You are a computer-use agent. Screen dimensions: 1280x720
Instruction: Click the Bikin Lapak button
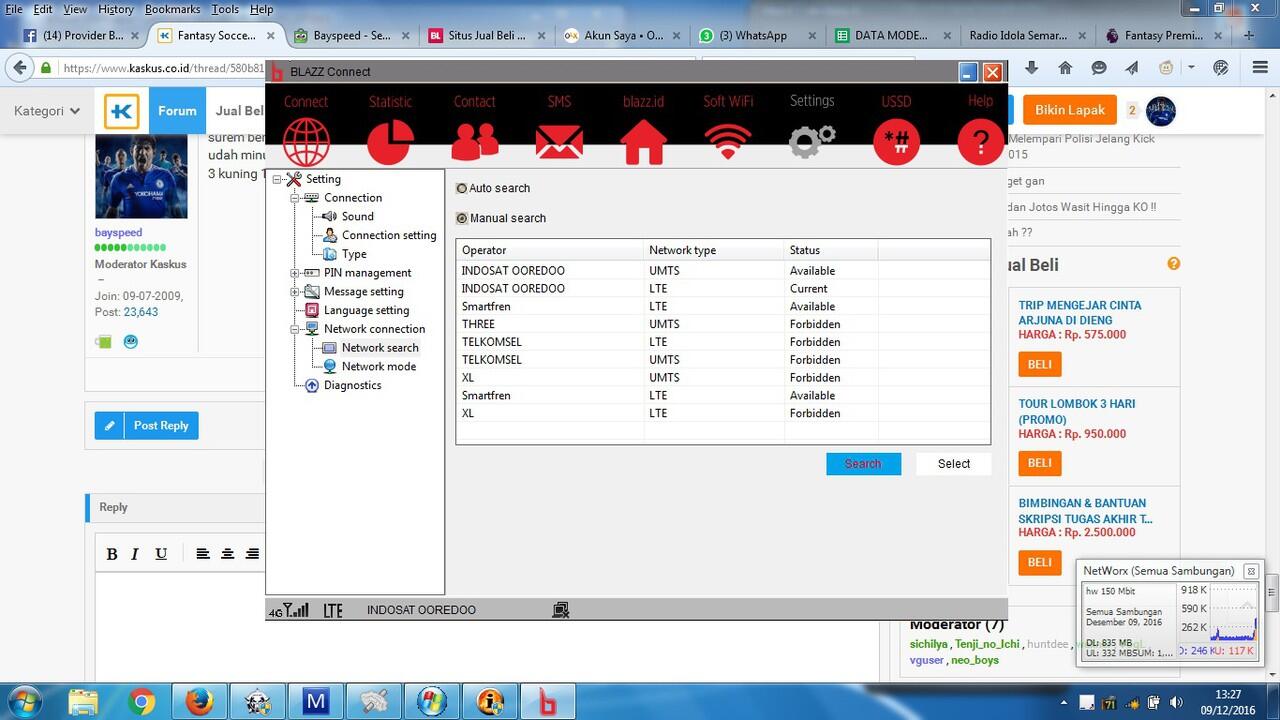coord(1070,110)
